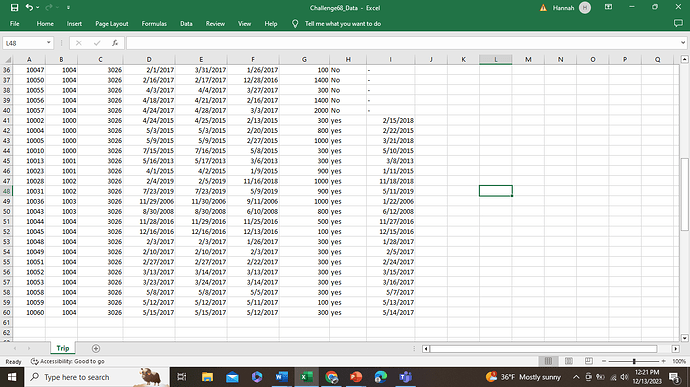This screenshot has width=690, height=387.
Task: Open the Comments speech bubble icon
Action: (x=678, y=23)
